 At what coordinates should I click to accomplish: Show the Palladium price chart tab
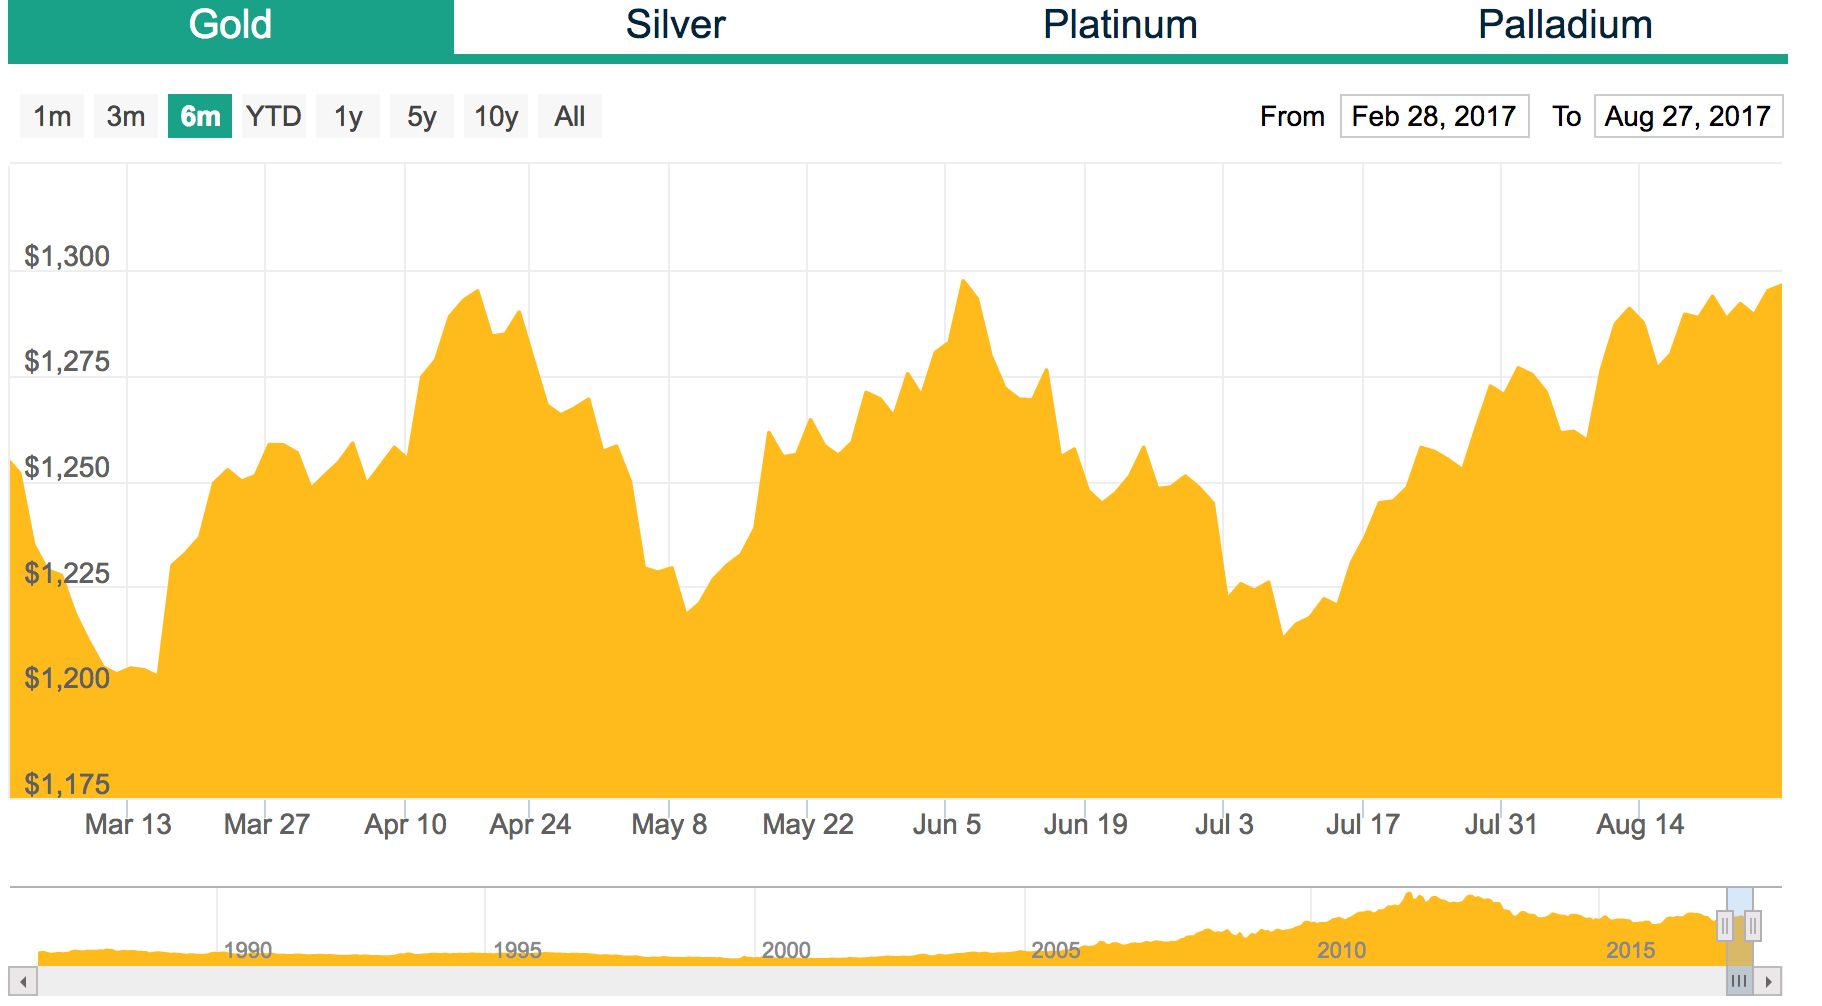[x=1565, y=27]
